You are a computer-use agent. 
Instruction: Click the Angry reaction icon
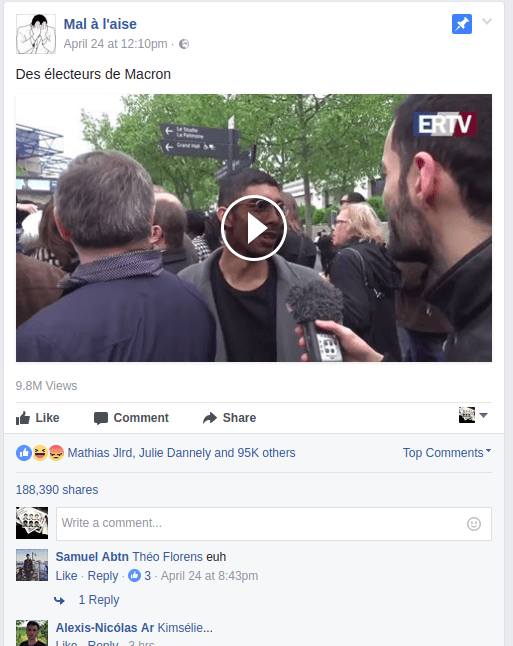coord(56,453)
